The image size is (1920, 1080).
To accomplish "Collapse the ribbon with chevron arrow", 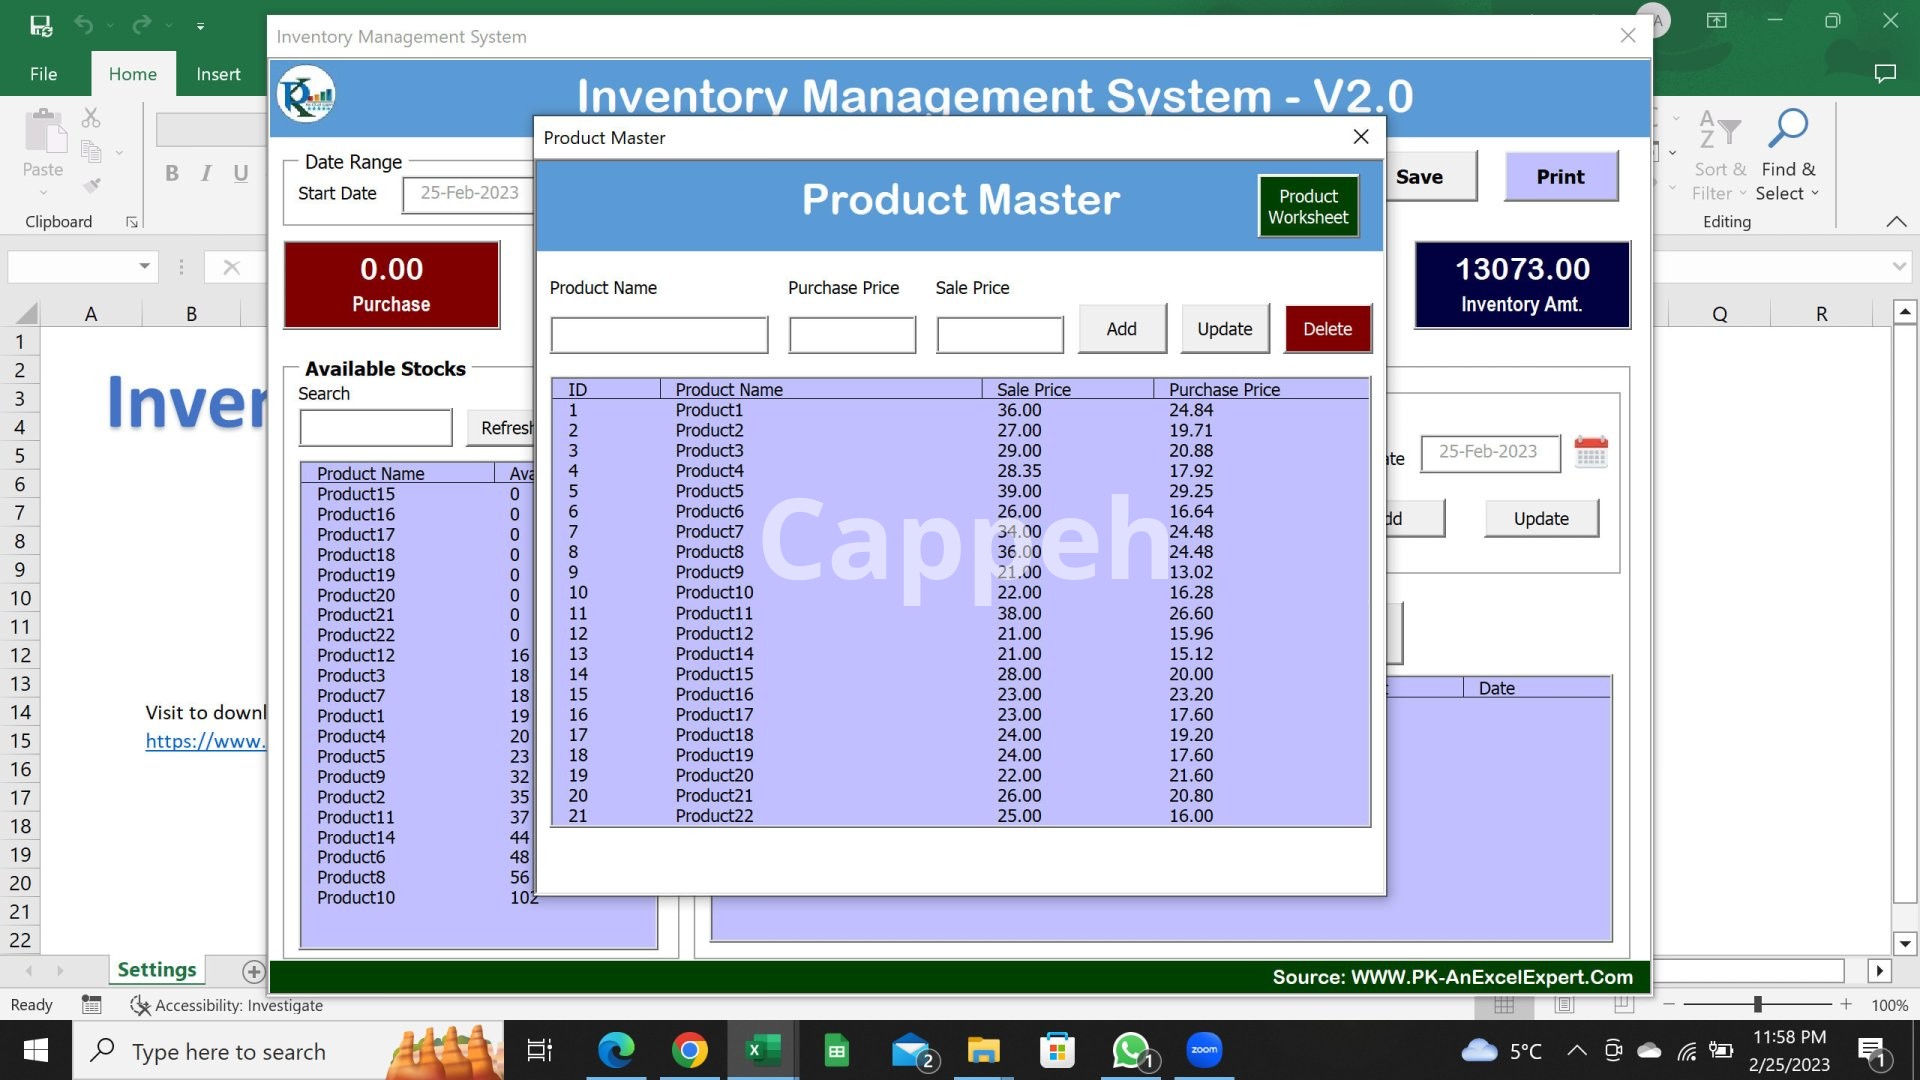I will [1896, 222].
